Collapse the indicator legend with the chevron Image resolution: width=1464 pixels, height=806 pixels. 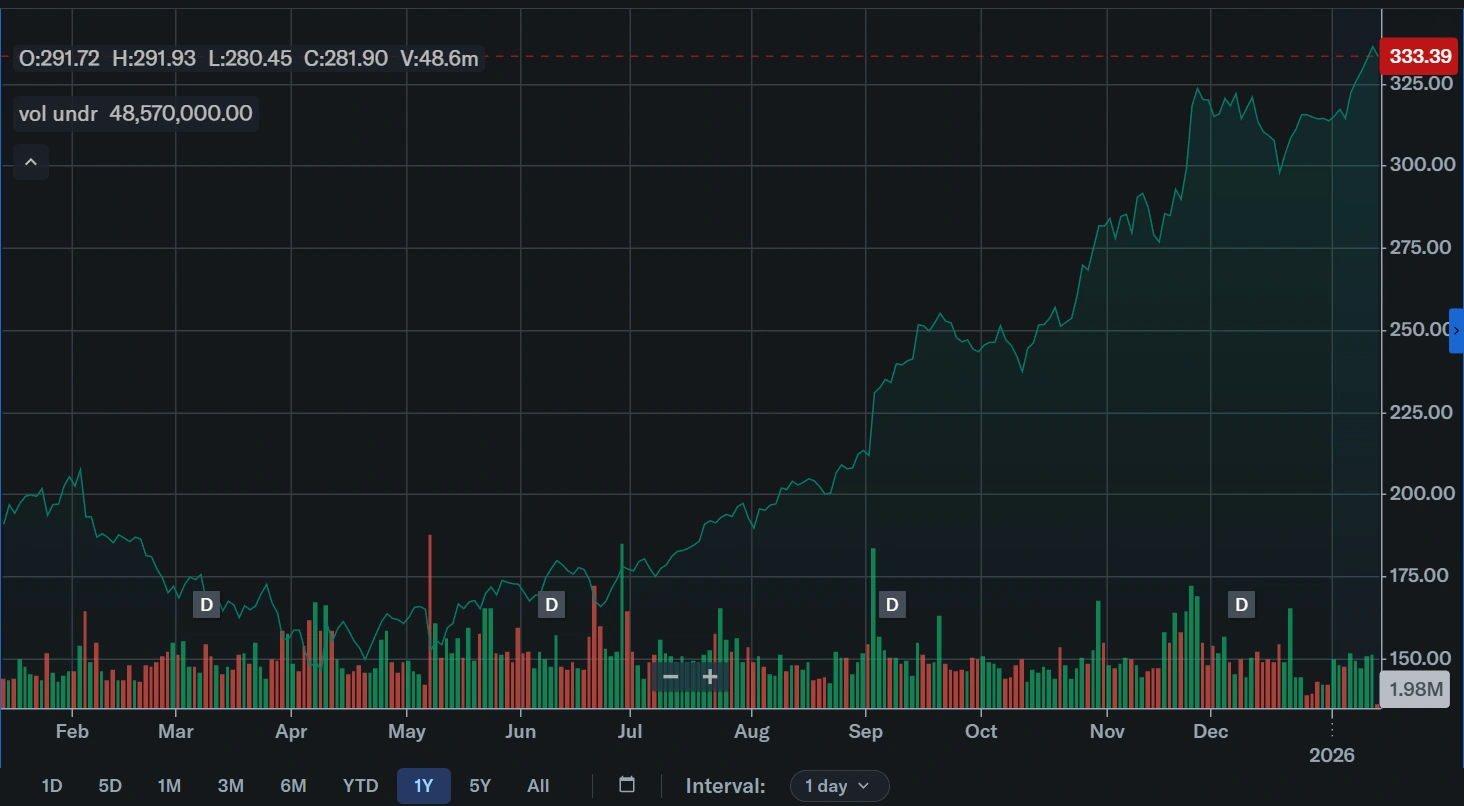tap(31, 162)
